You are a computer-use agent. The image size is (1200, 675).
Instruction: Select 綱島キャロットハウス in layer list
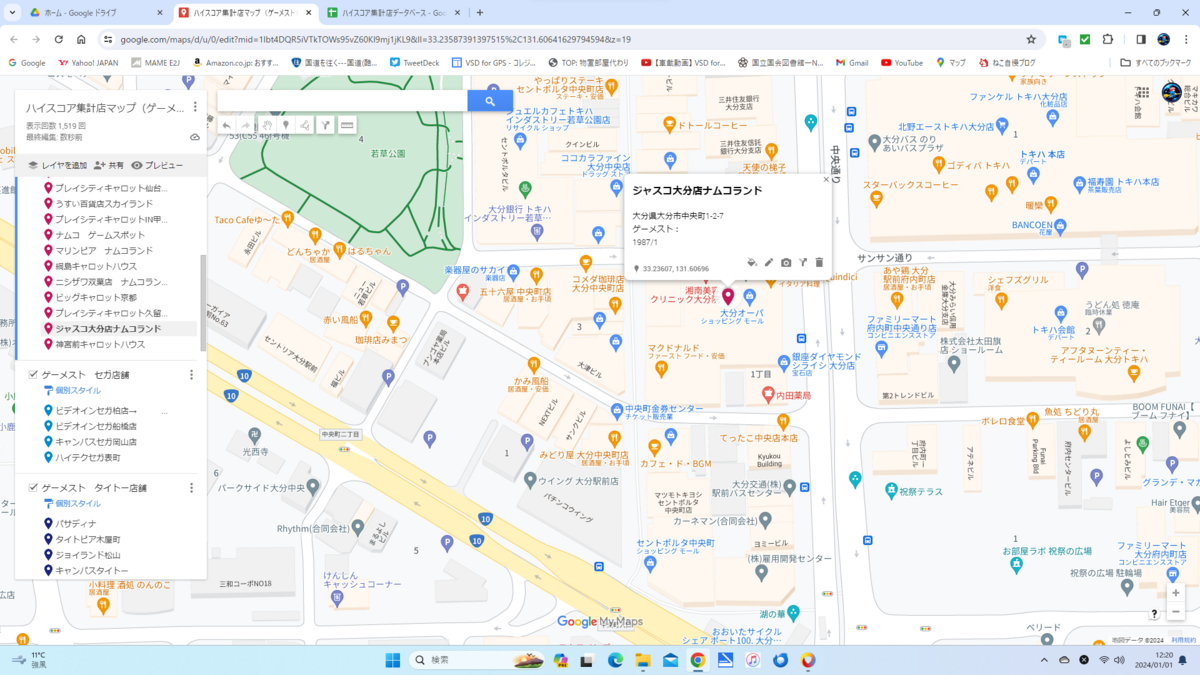coord(96,266)
